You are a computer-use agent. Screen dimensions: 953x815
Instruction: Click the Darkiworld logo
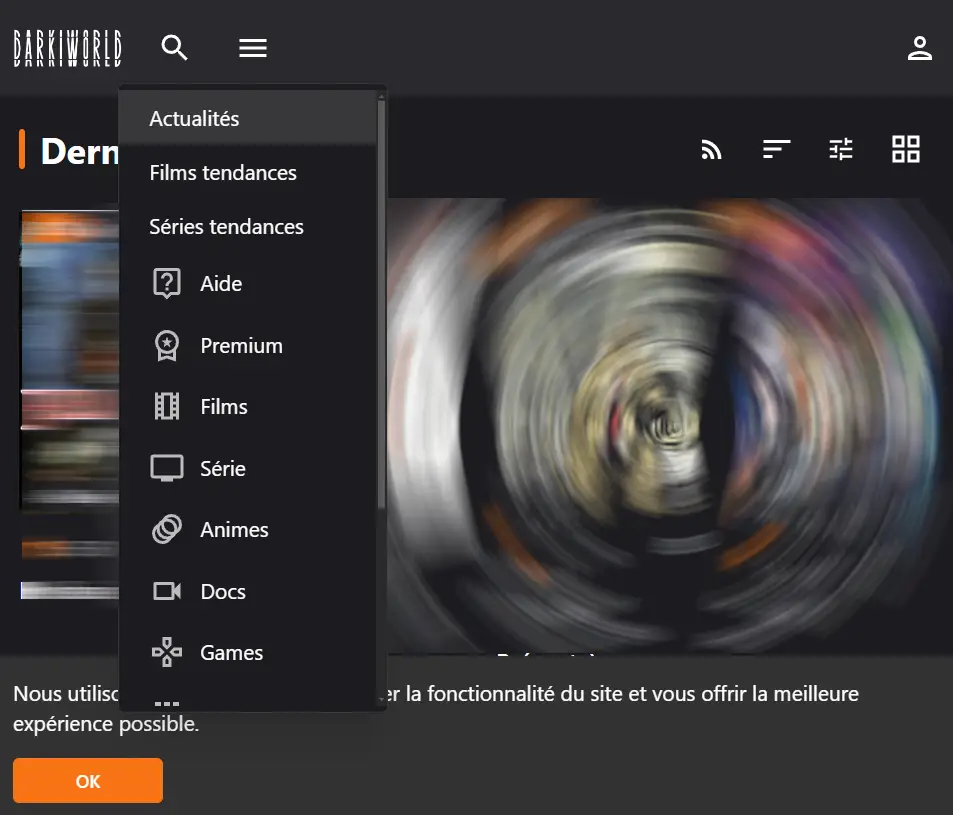click(x=66, y=47)
